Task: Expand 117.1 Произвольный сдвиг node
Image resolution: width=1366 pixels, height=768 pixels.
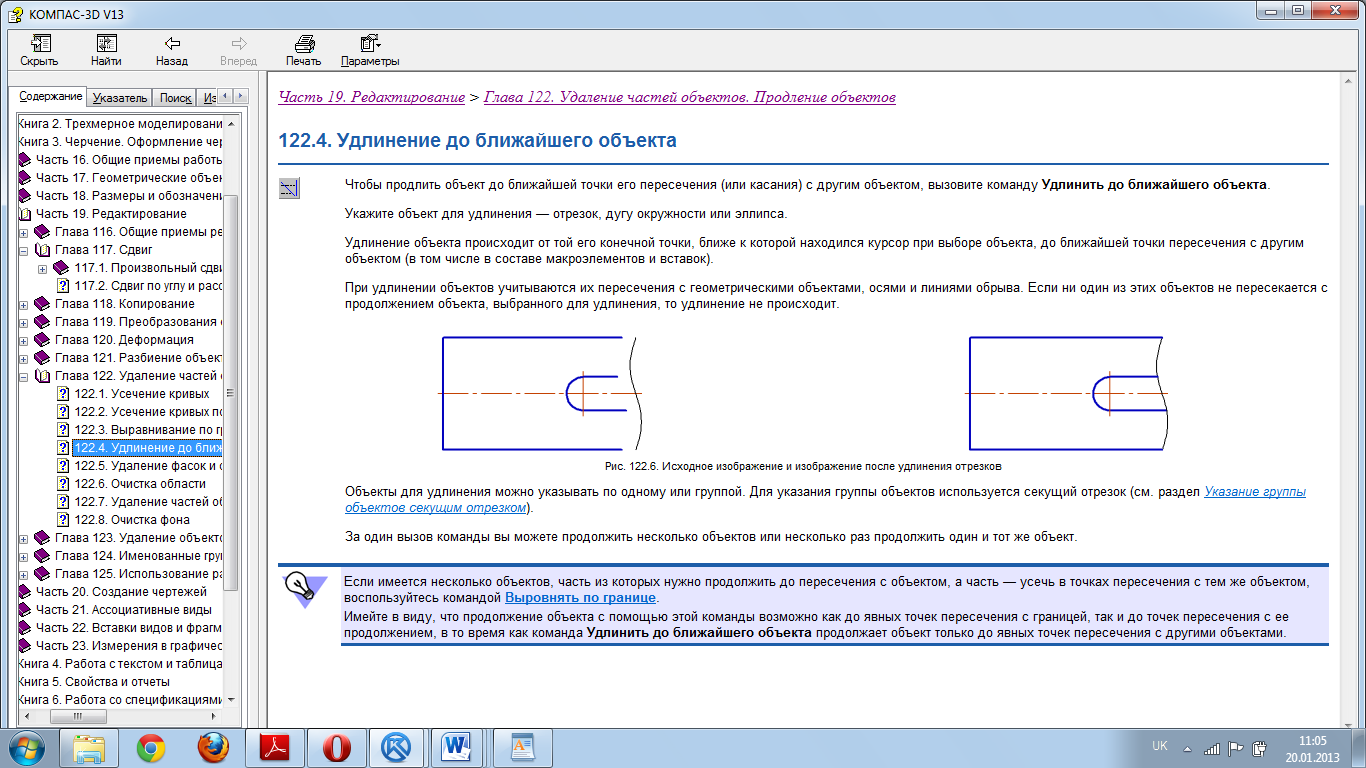Action: coord(42,268)
